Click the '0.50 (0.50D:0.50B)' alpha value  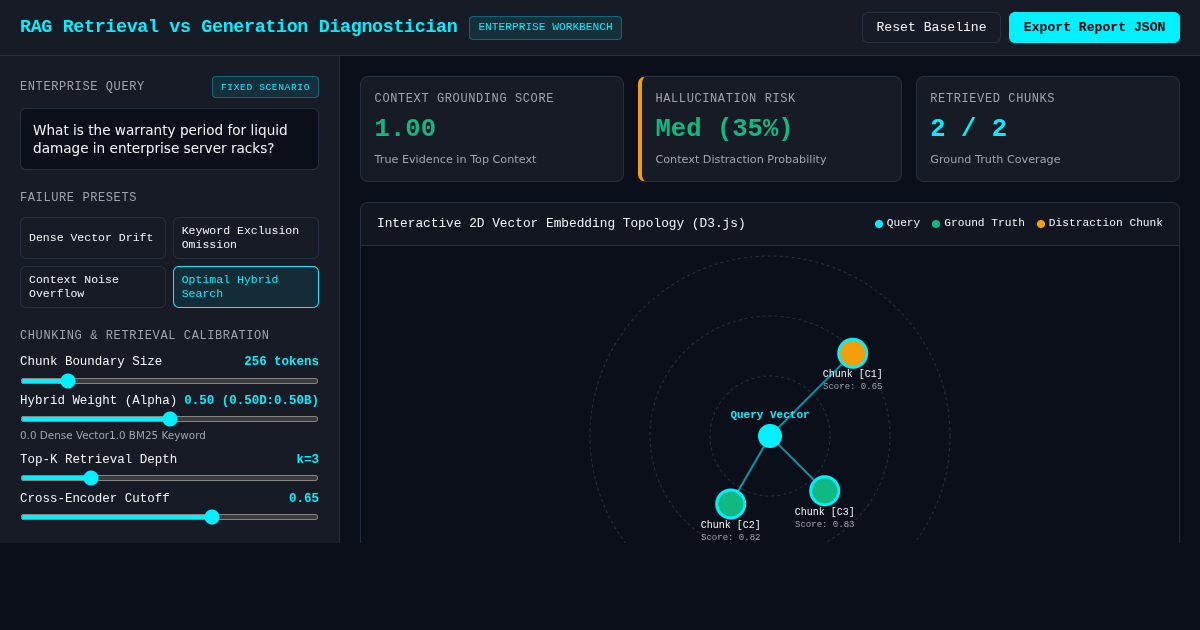pos(251,401)
